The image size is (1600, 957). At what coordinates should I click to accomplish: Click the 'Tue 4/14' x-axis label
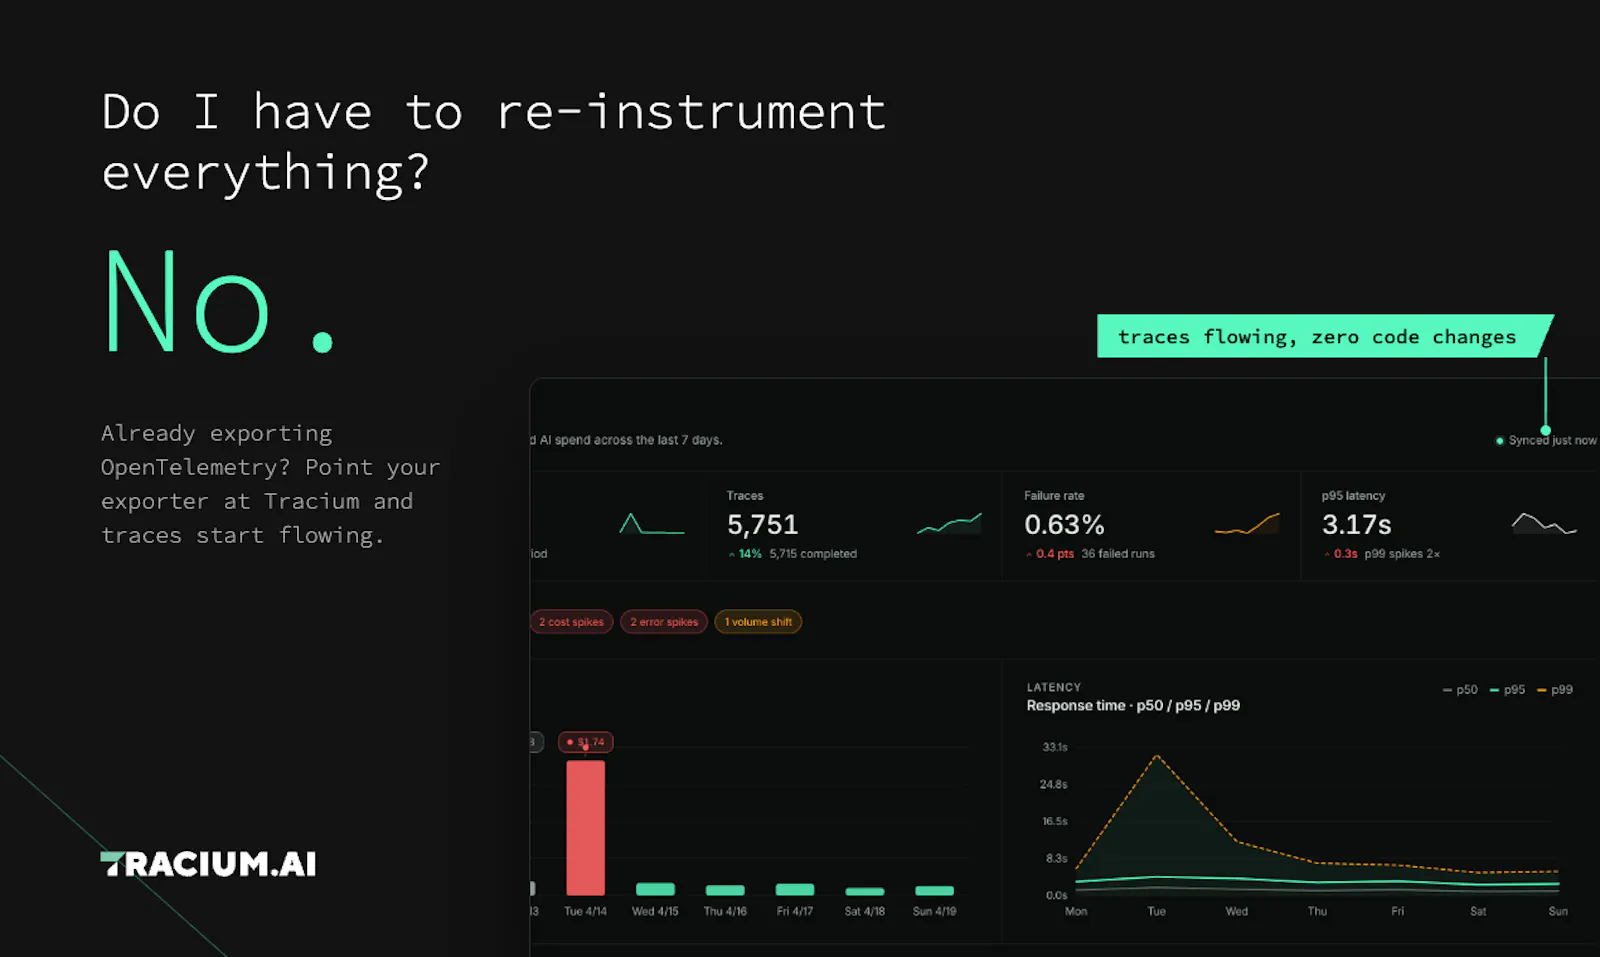(585, 912)
